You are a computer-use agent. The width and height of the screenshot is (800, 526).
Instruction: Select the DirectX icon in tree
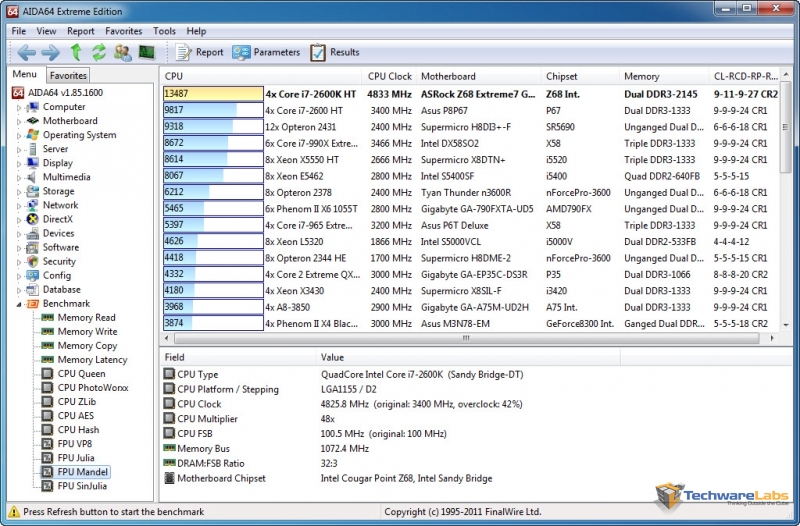pos(33,219)
